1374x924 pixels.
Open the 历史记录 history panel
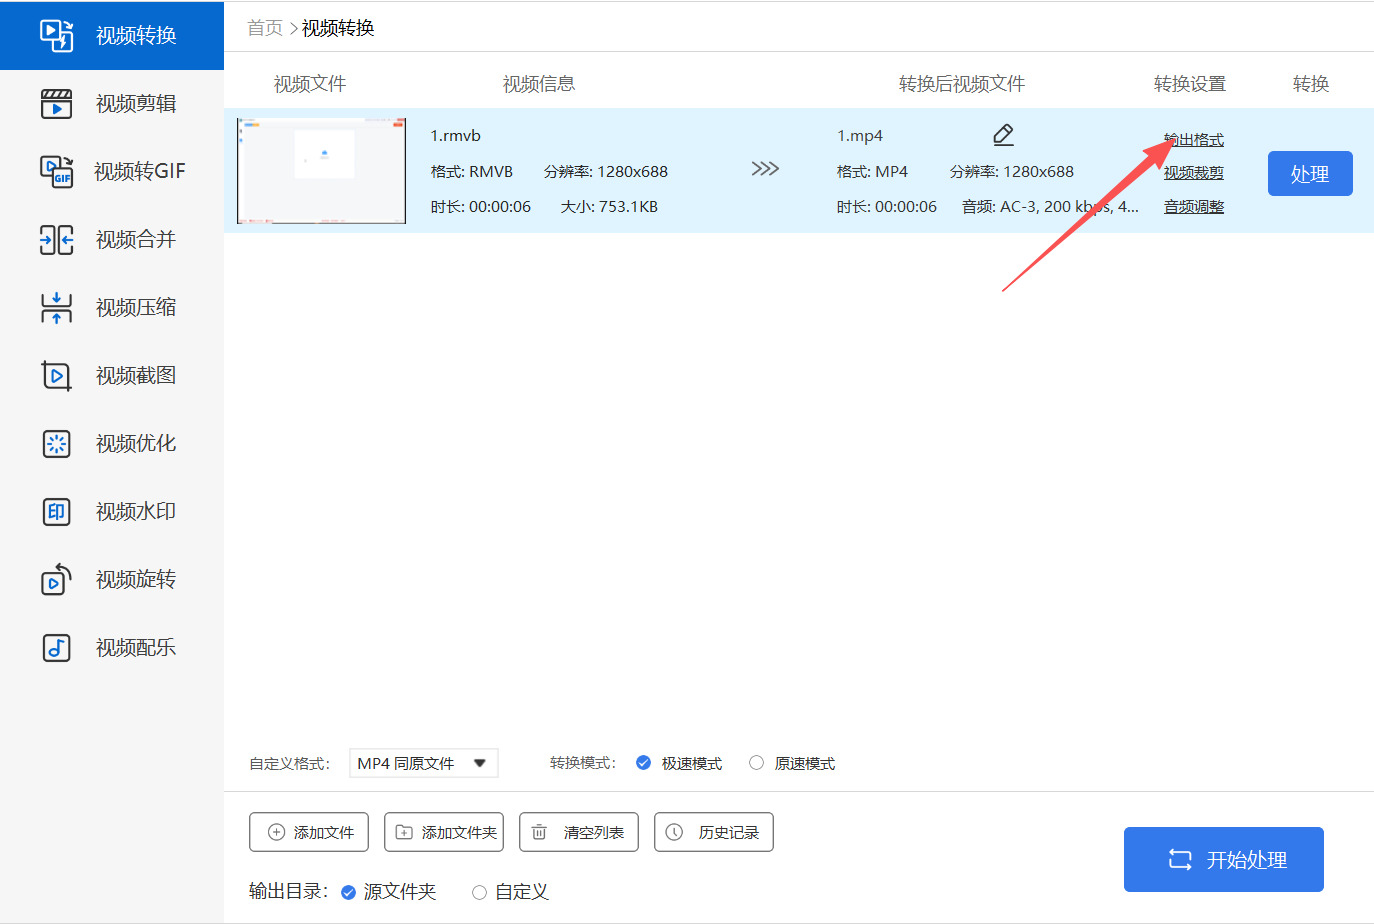[x=713, y=831]
